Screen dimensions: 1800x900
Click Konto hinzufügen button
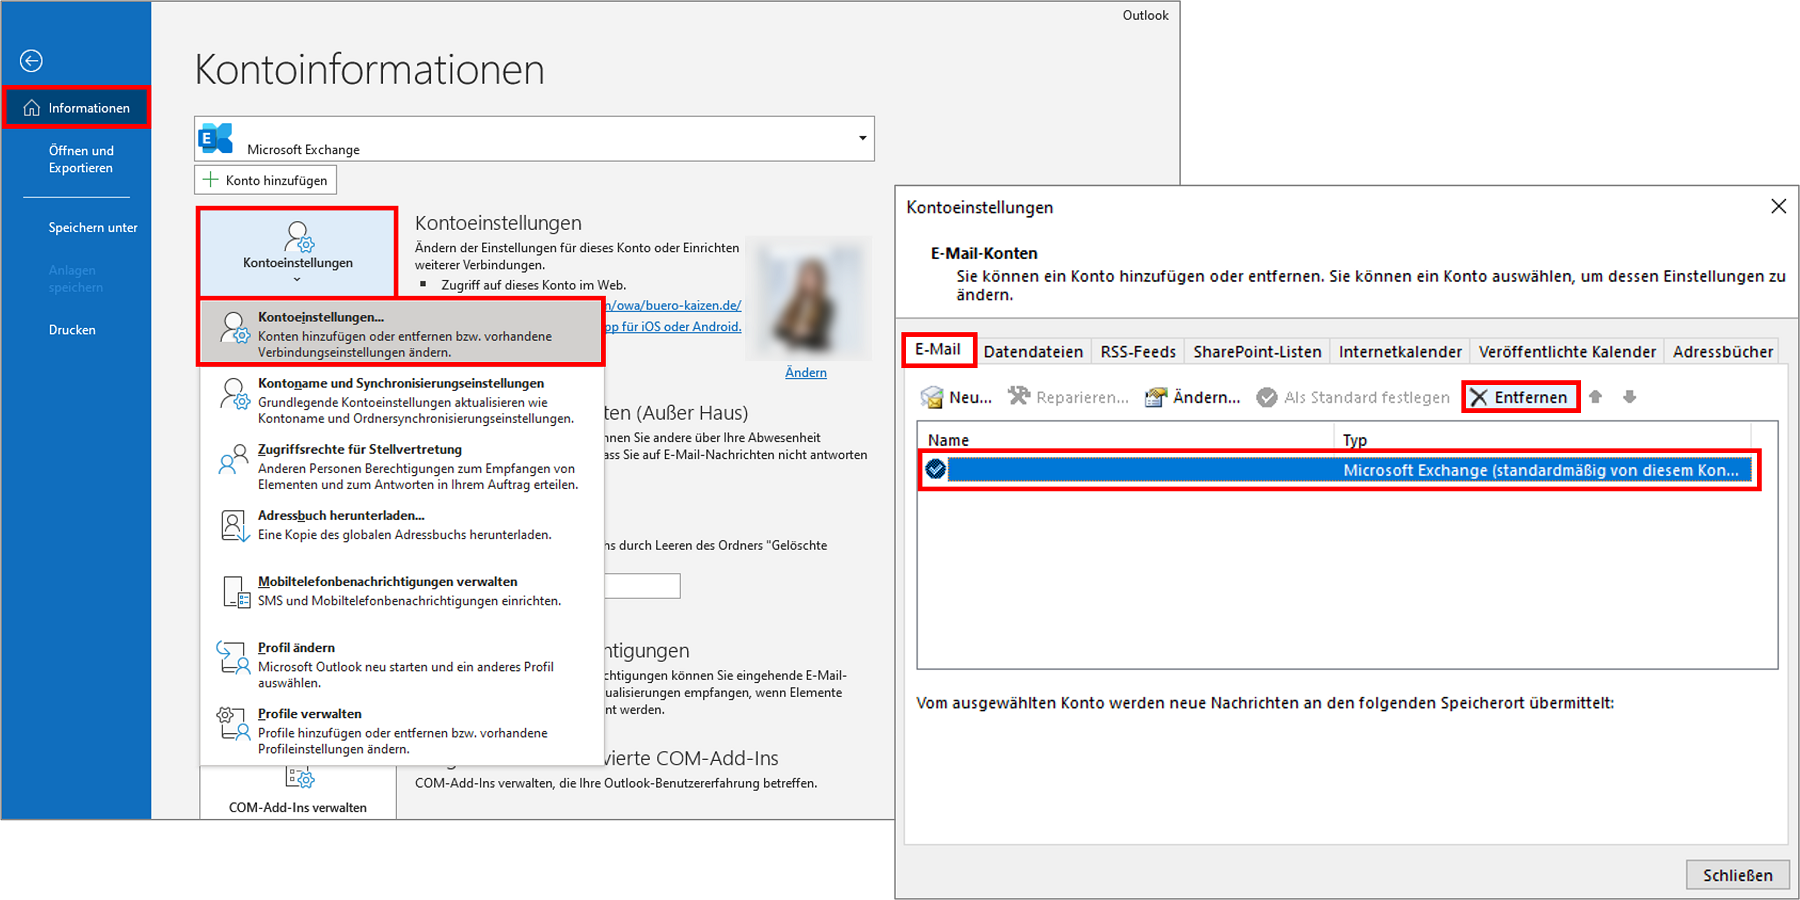[265, 180]
